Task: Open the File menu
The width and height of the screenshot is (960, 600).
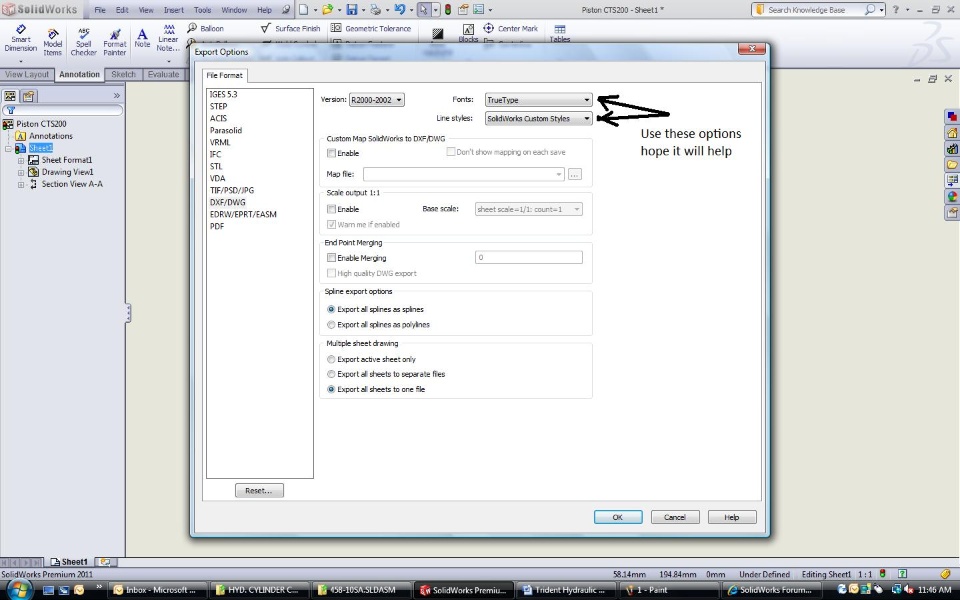Action: 100,10
